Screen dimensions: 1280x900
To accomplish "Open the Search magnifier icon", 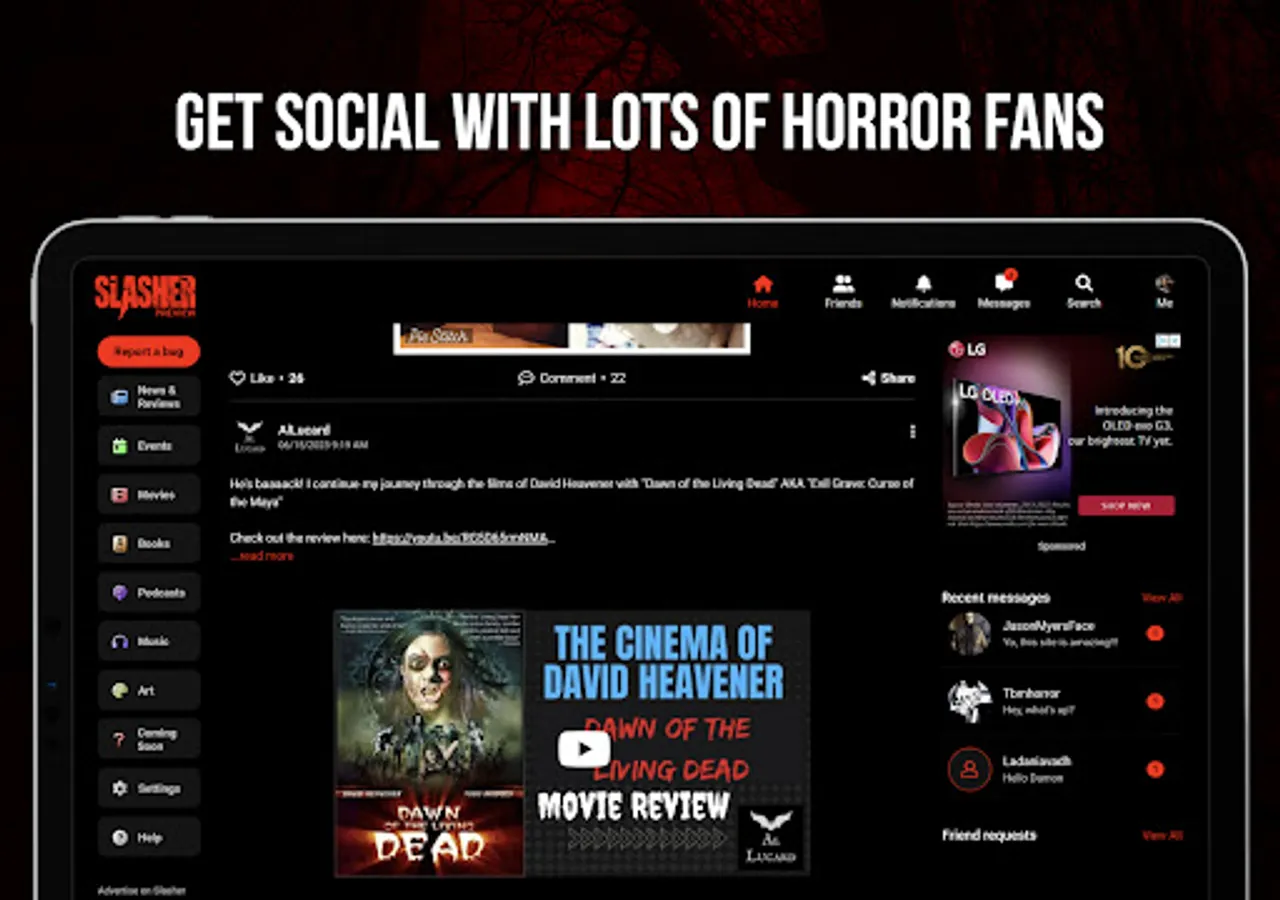I will pyautogui.click(x=1084, y=284).
